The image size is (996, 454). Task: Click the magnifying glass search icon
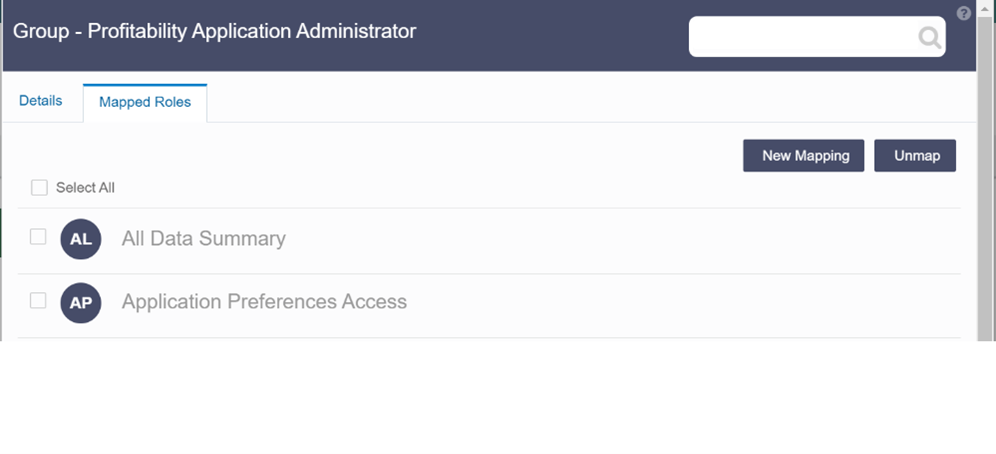tap(929, 37)
